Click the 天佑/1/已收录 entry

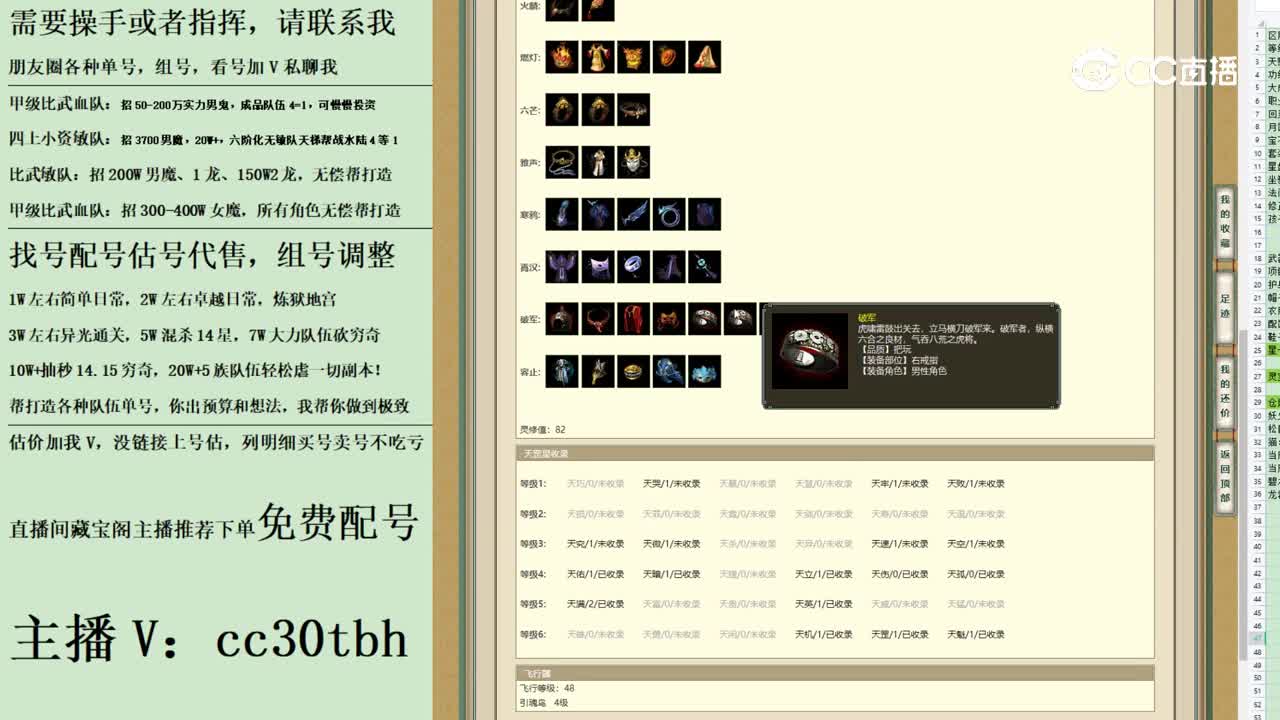tap(595, 574)
